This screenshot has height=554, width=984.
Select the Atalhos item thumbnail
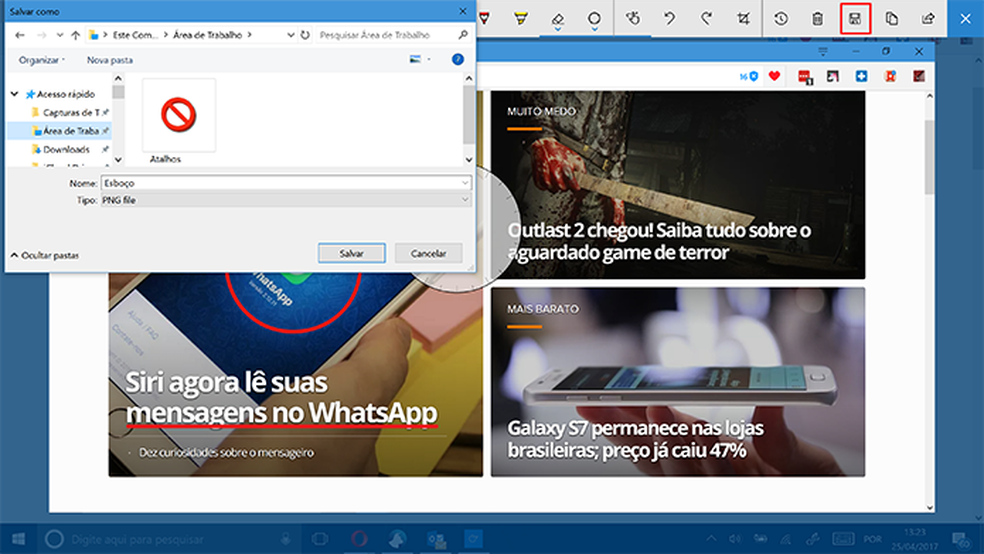pos(179,115)
